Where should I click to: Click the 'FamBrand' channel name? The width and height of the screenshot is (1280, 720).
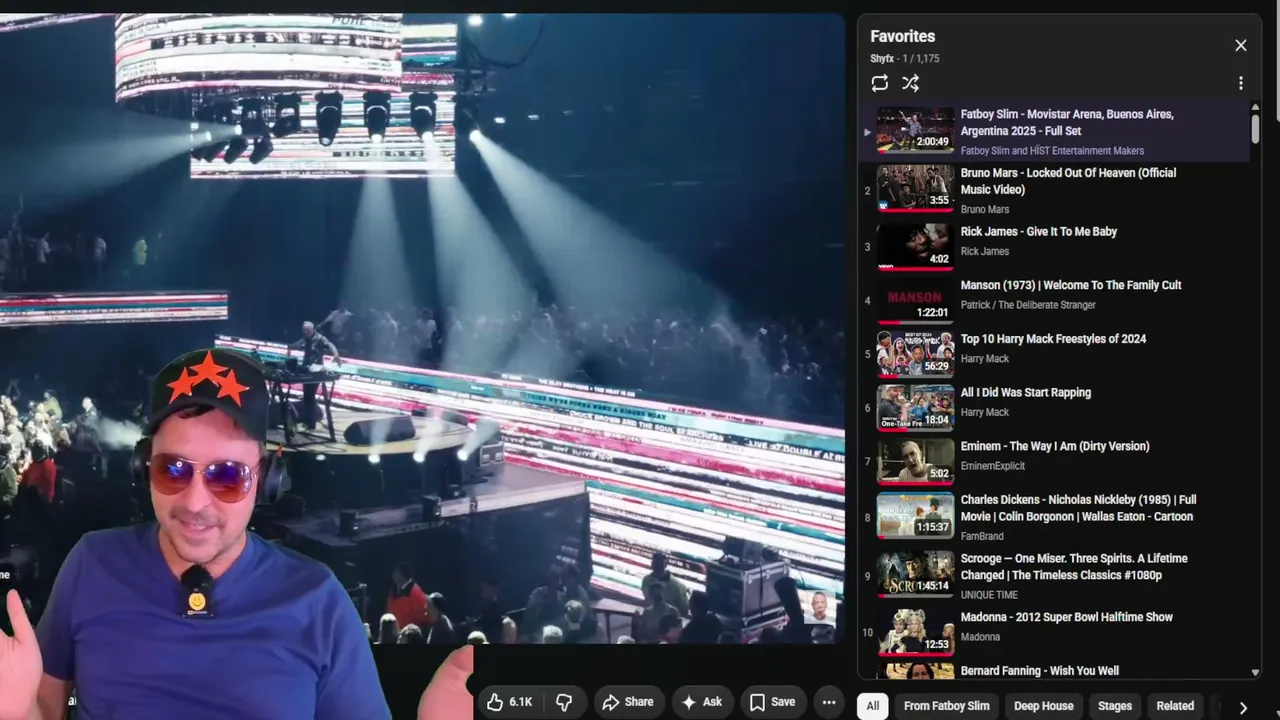(982, 537)
